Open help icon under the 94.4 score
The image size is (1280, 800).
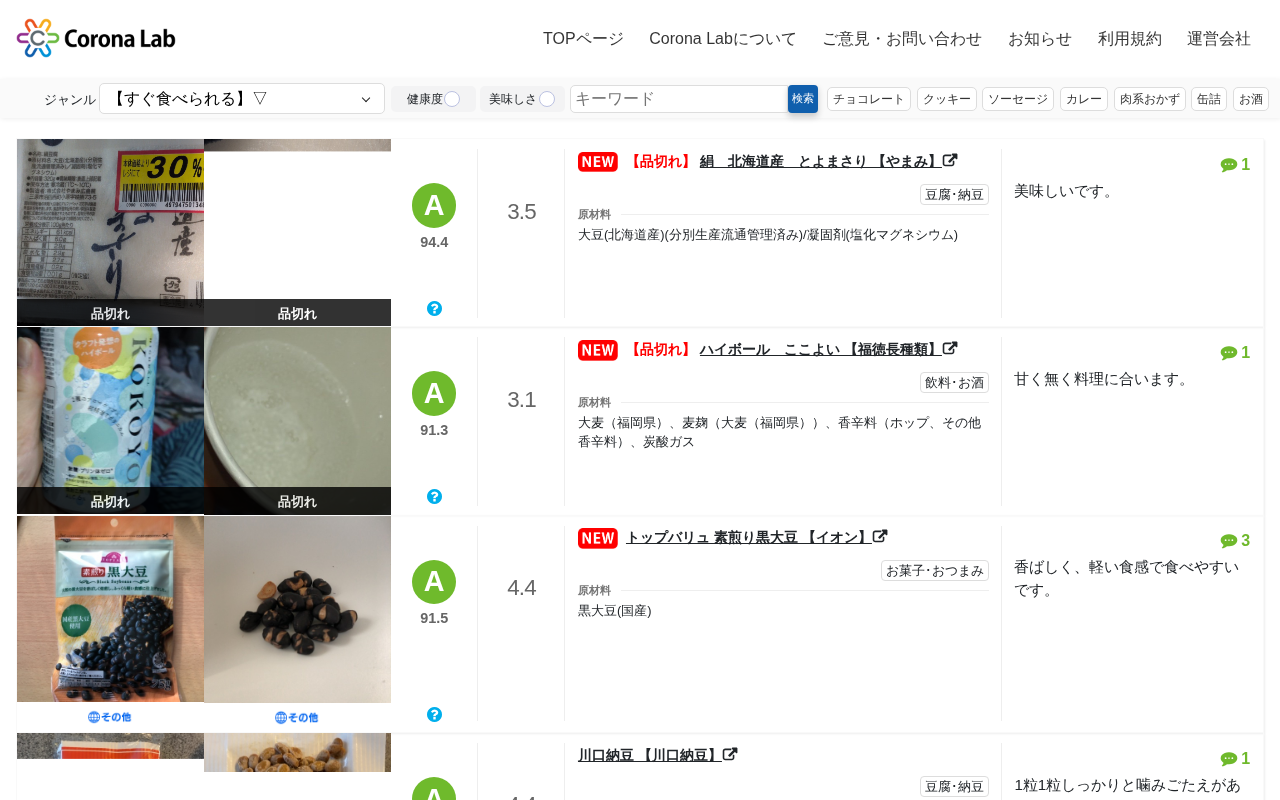click(x=434, y=308)
